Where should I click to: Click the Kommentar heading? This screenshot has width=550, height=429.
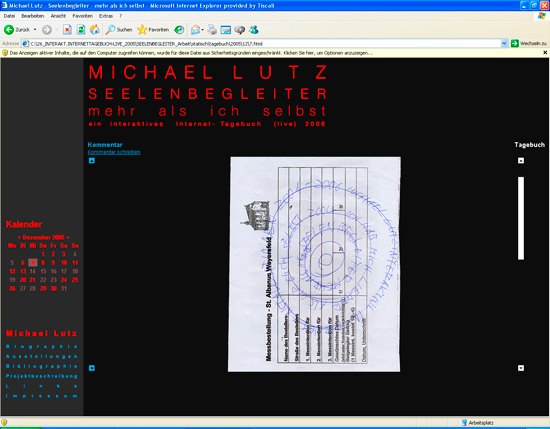[105, 145]
